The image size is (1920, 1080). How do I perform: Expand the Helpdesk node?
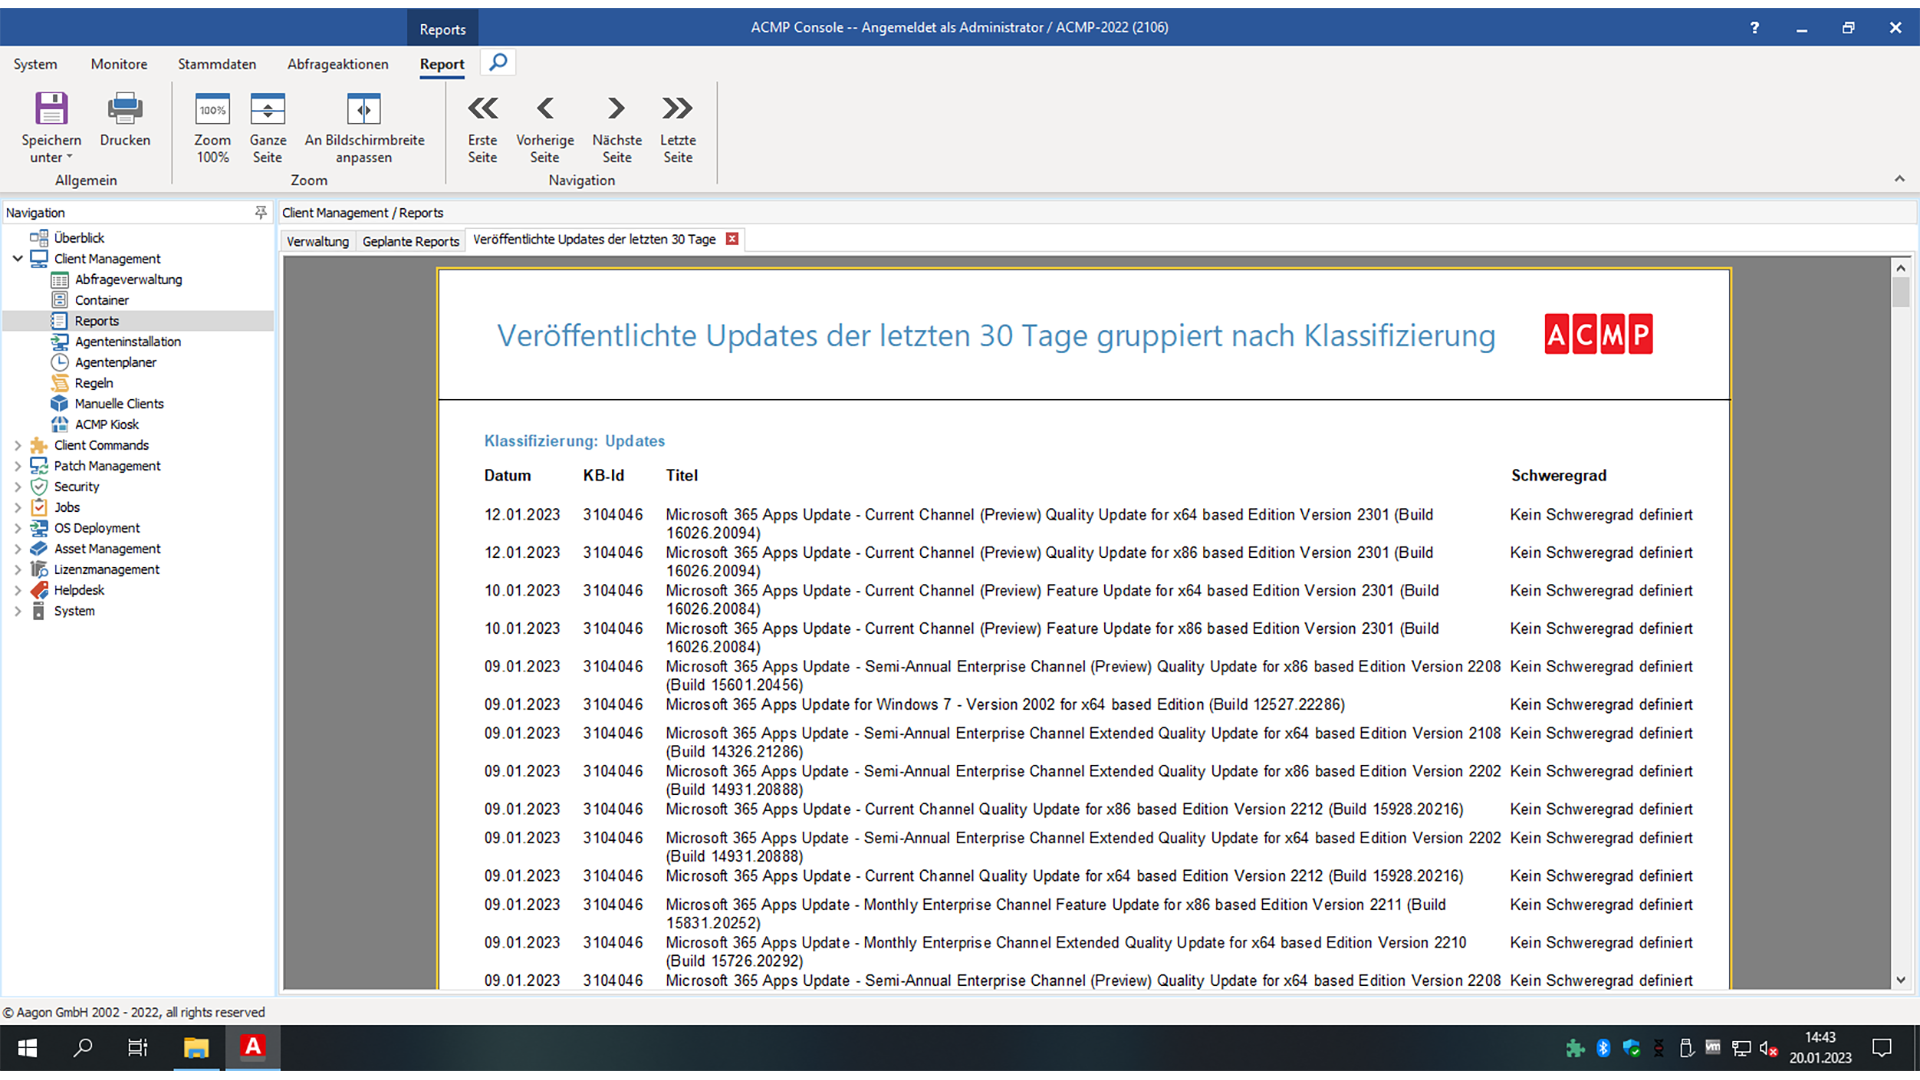coord(17,590)
